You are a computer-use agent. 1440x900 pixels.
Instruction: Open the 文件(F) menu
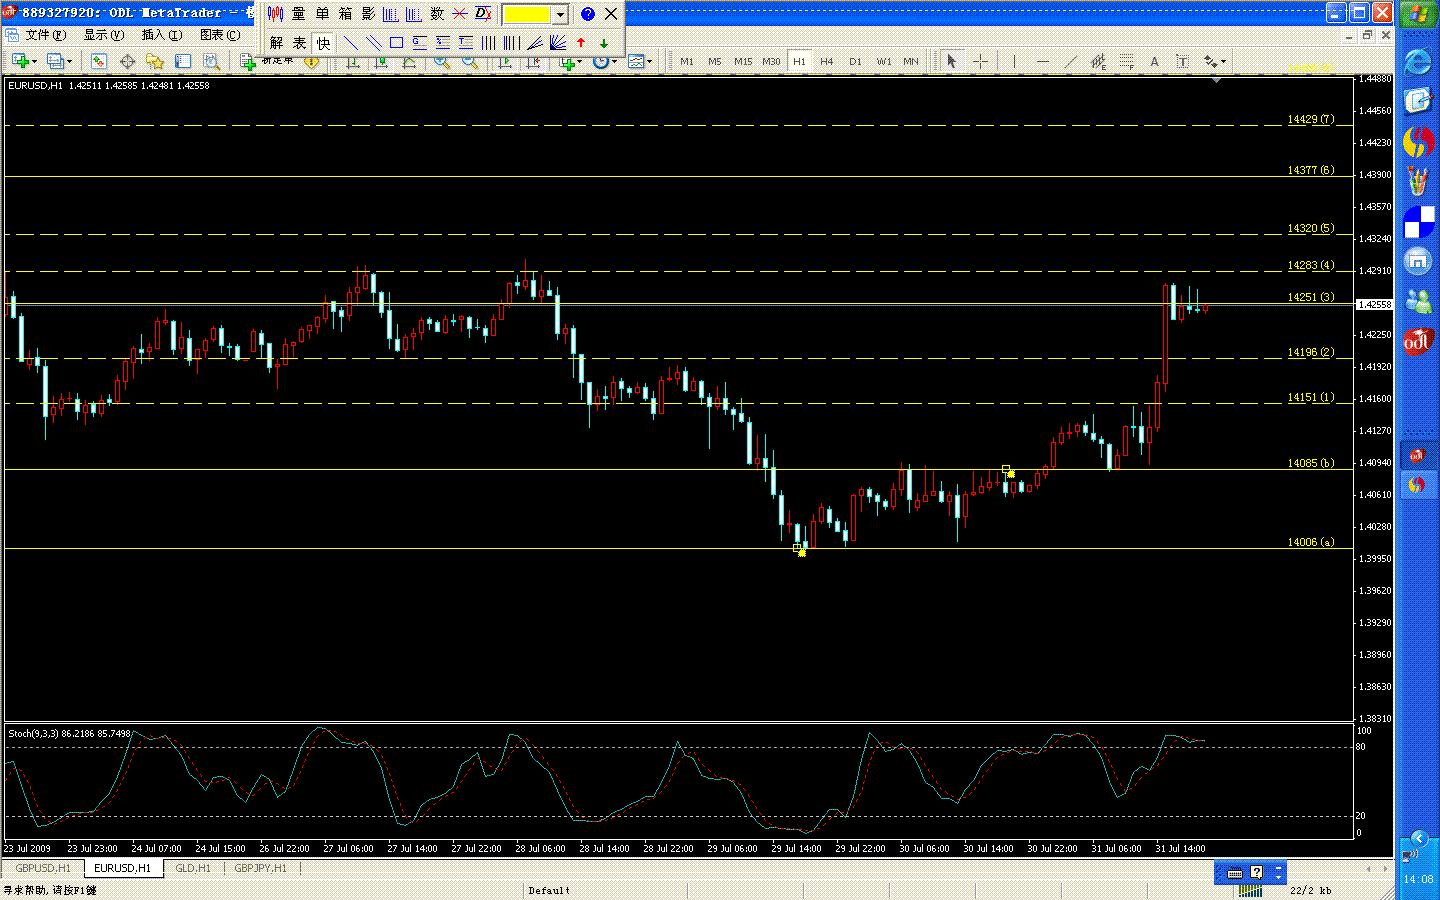45,35
